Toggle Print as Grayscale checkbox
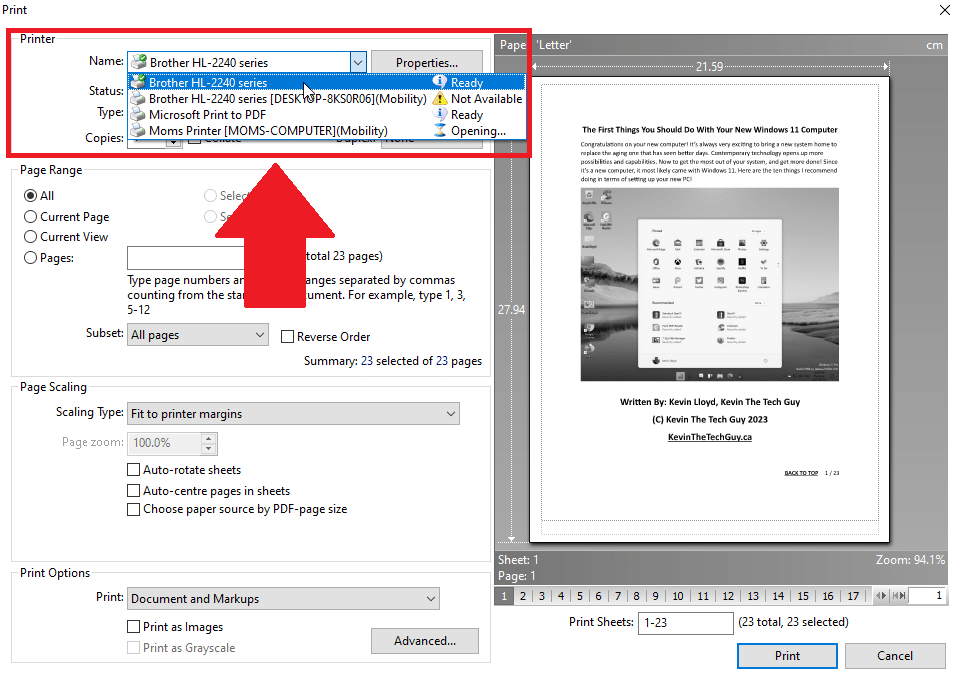Viewport: 959px width, 679px height. tap(133, 647)
